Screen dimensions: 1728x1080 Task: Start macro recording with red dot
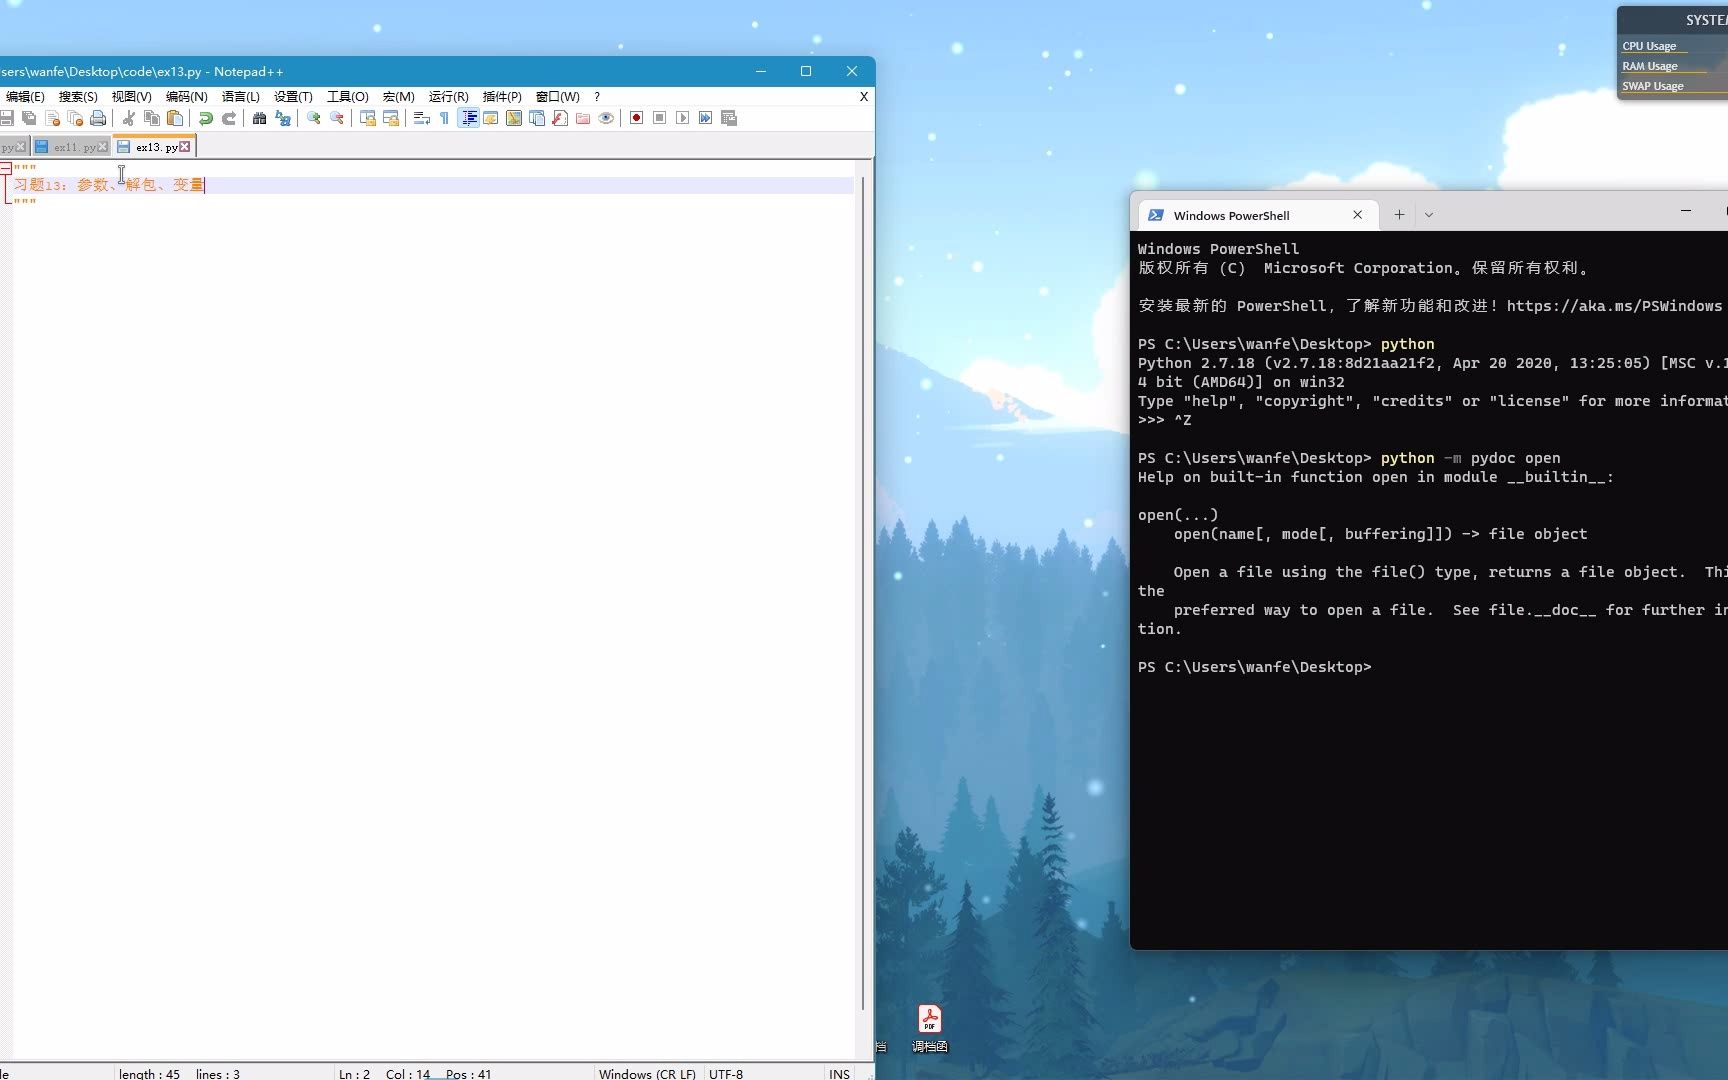coord(636,118)
